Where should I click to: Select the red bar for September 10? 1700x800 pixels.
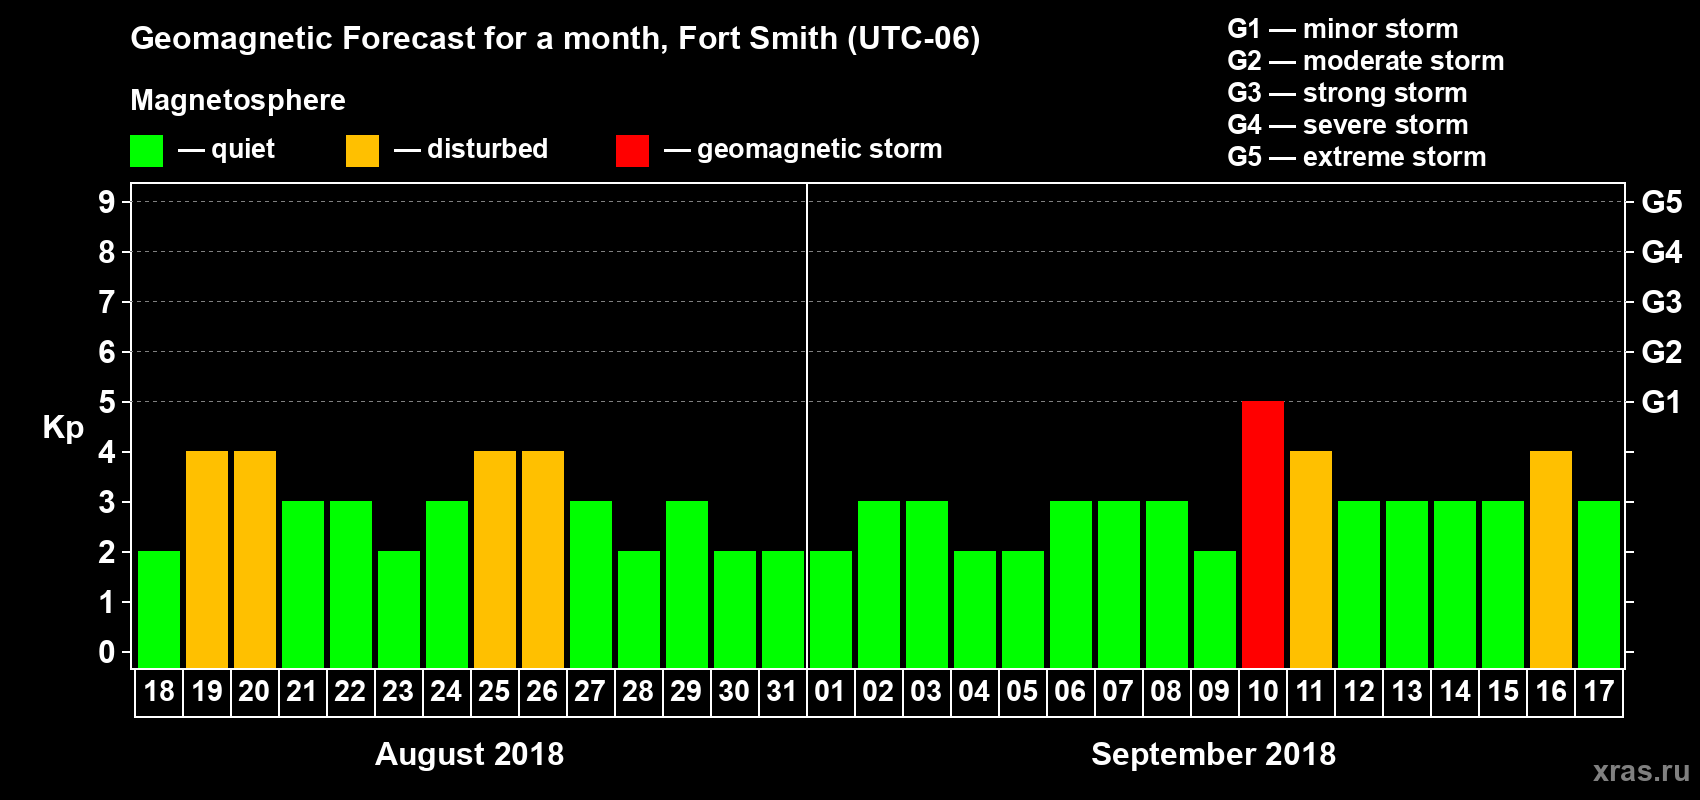tap(1263, 535)
